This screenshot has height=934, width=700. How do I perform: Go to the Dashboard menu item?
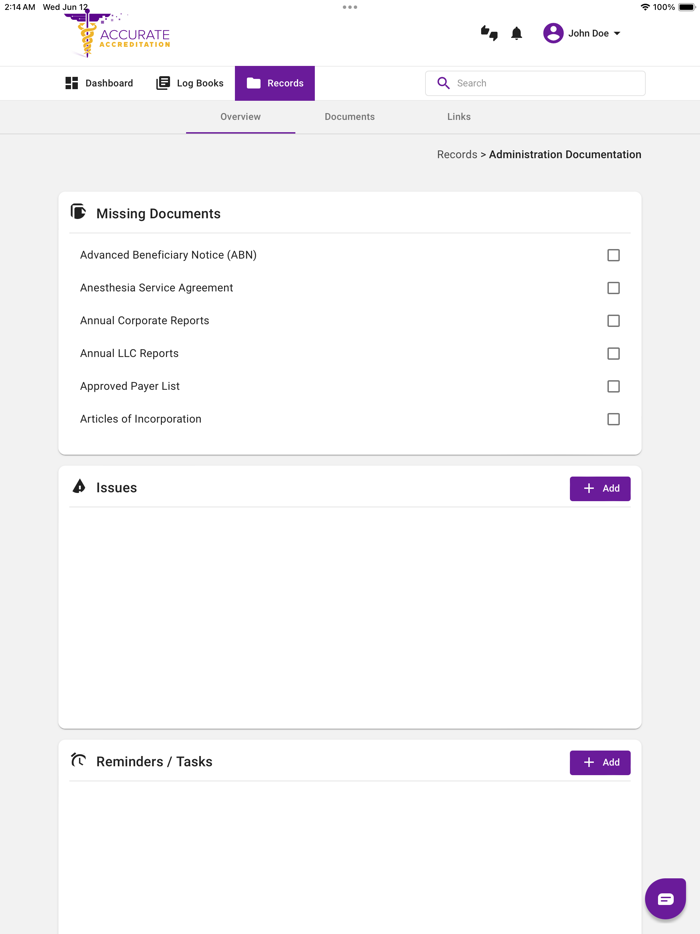(x=99, y=83)
